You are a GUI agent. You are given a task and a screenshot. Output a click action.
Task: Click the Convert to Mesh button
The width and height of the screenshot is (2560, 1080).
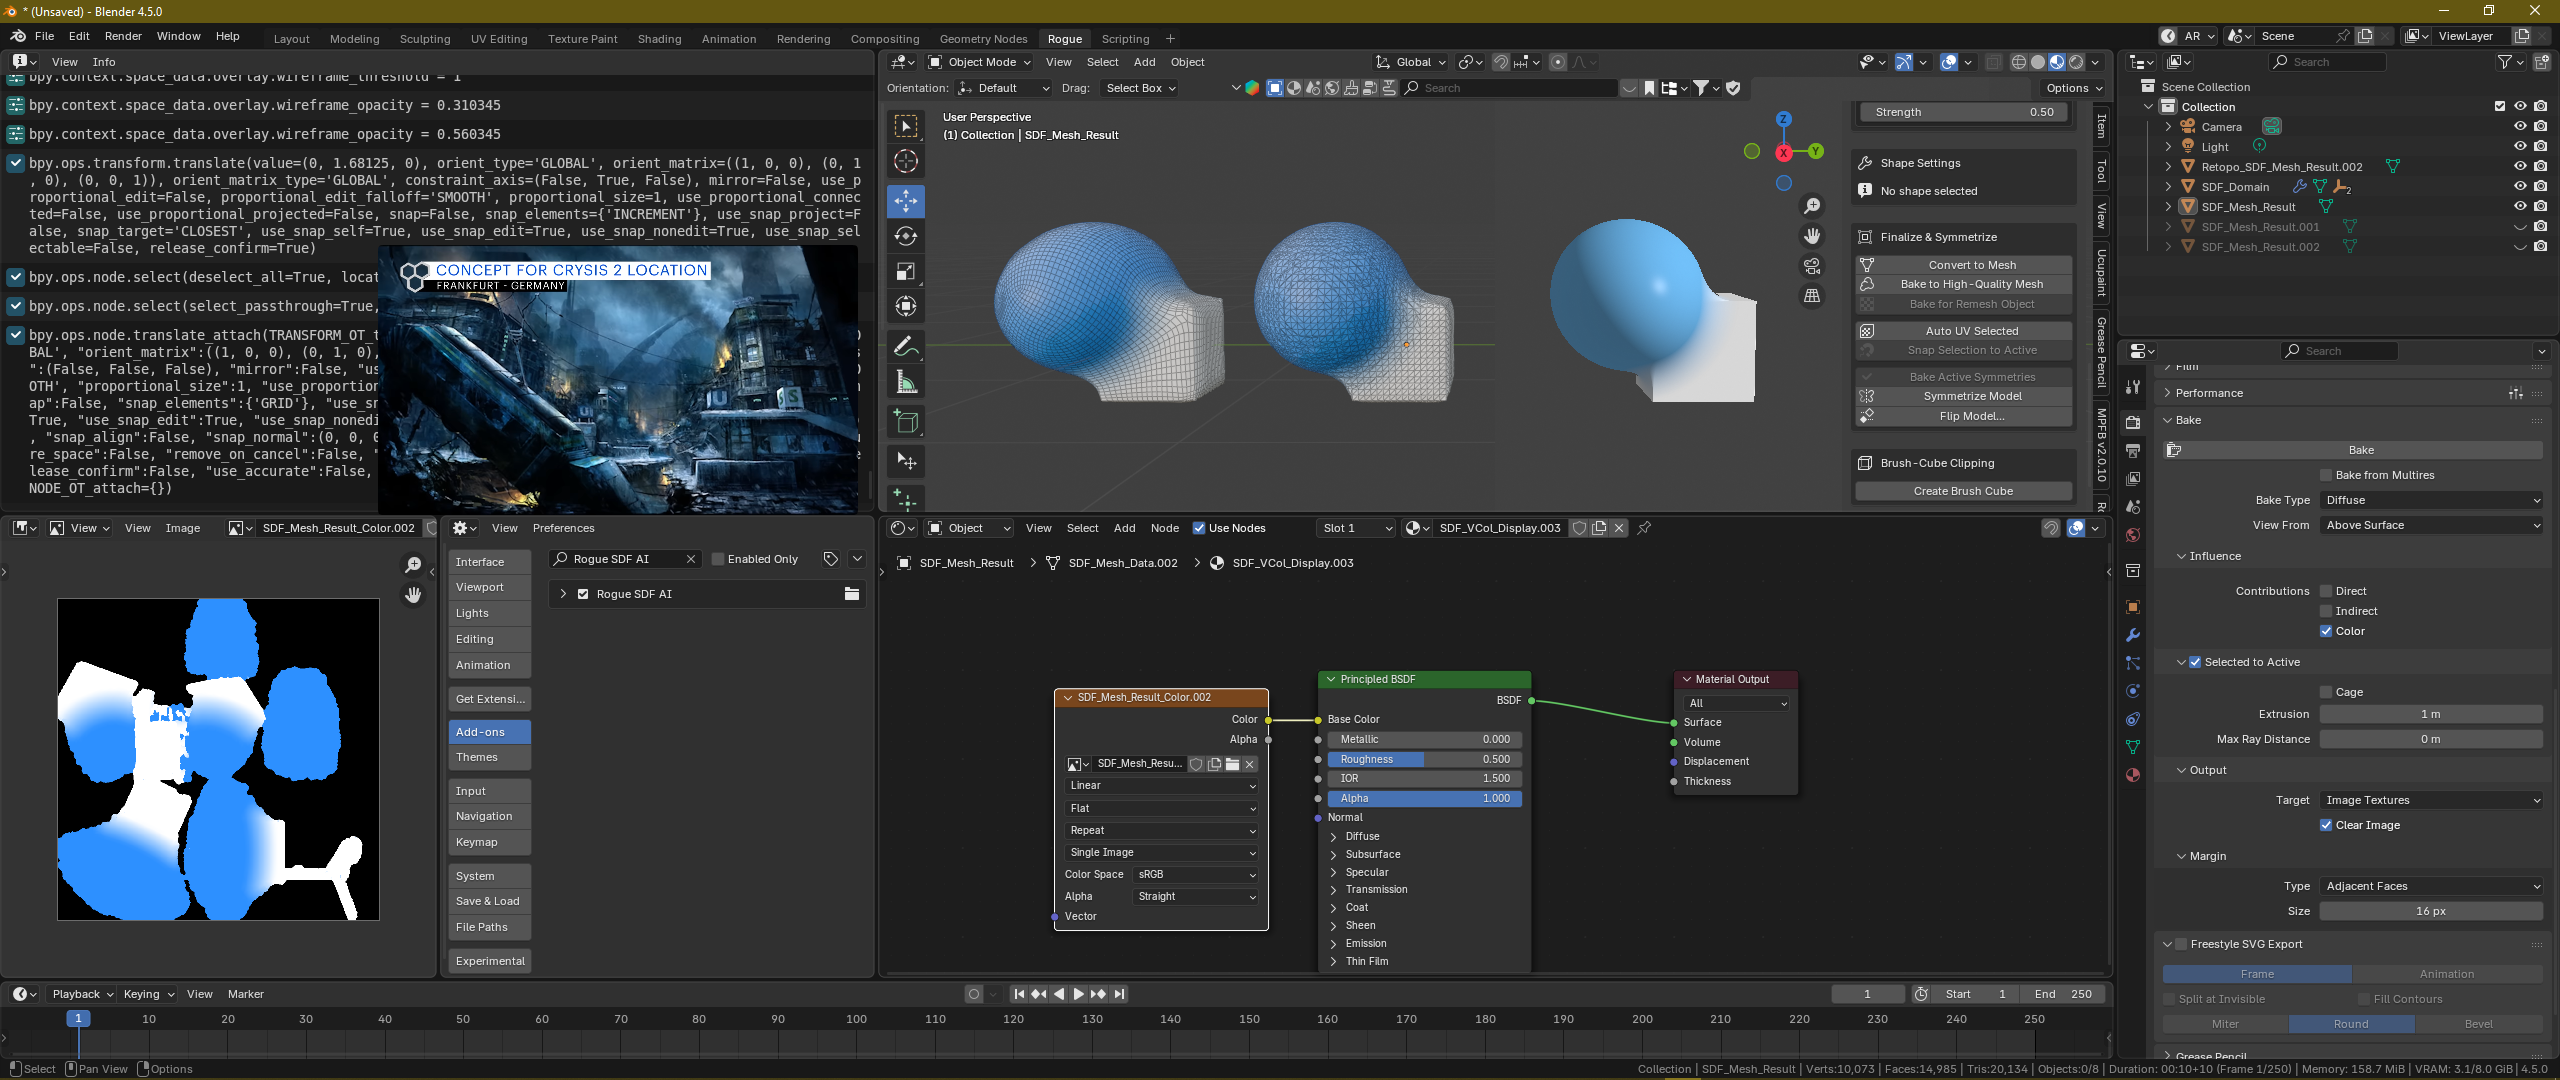(x=1964, y=265)
